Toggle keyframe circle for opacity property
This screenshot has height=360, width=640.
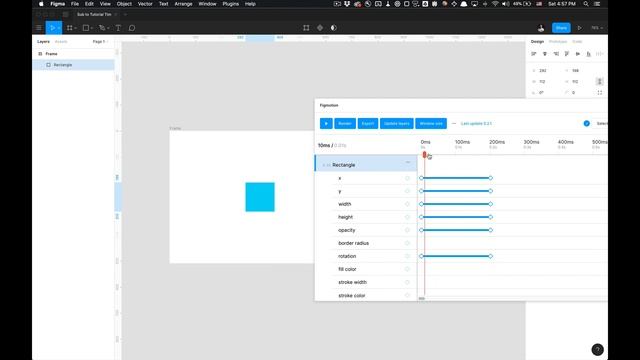click(x=407, y=230)
